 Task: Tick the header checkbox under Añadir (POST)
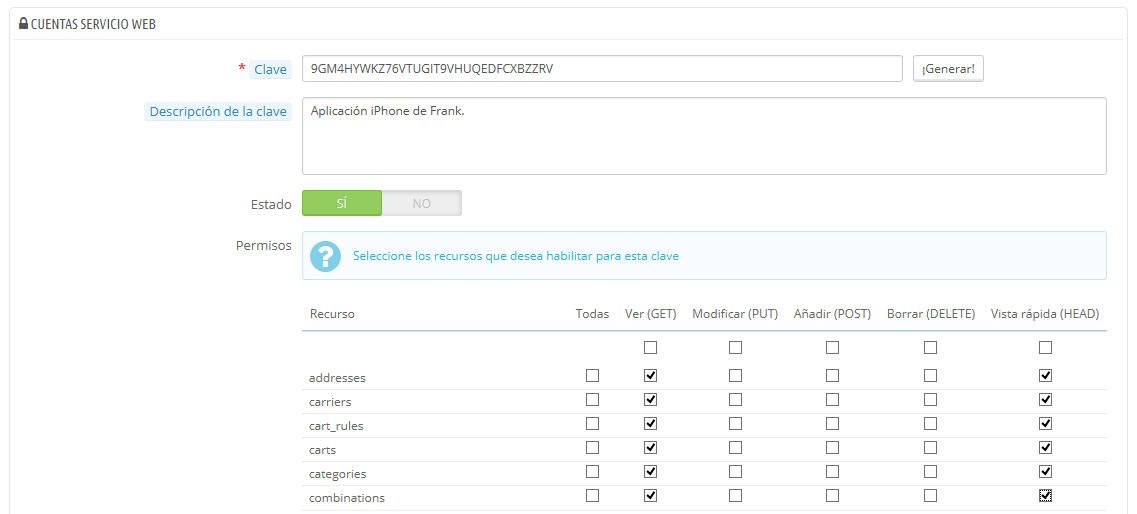pos(832,348)
